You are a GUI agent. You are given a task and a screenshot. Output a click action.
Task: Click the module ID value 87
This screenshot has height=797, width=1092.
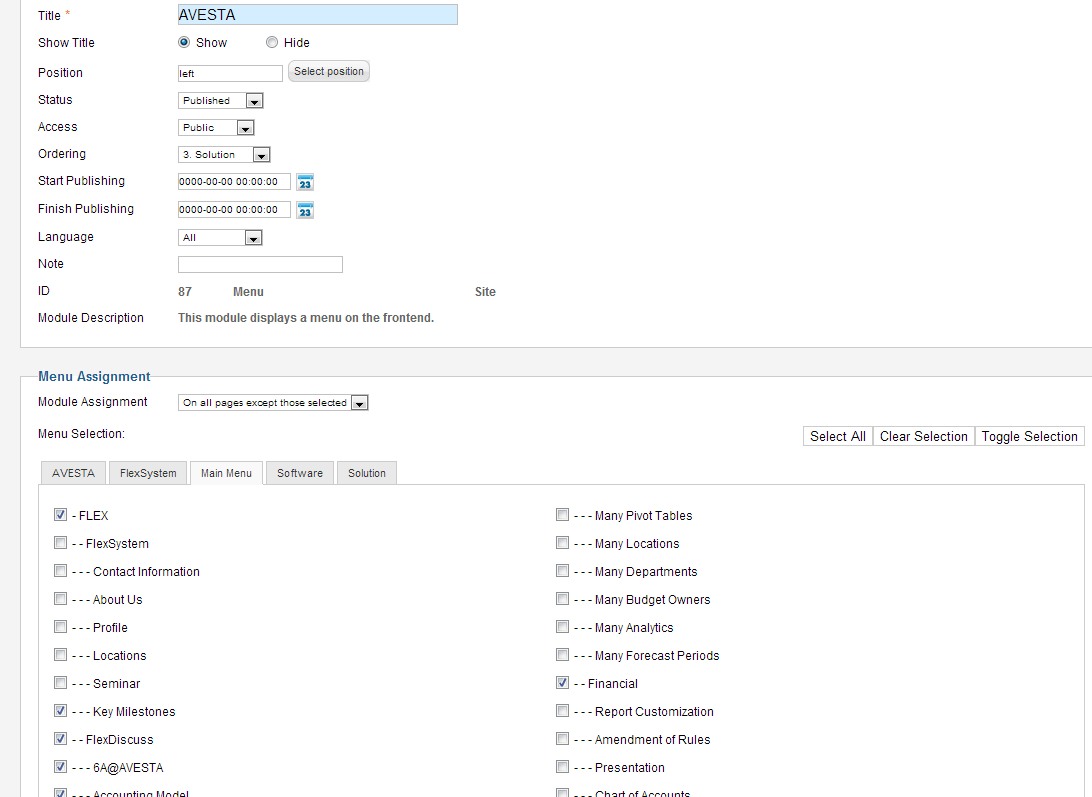[x=185, y=292]
